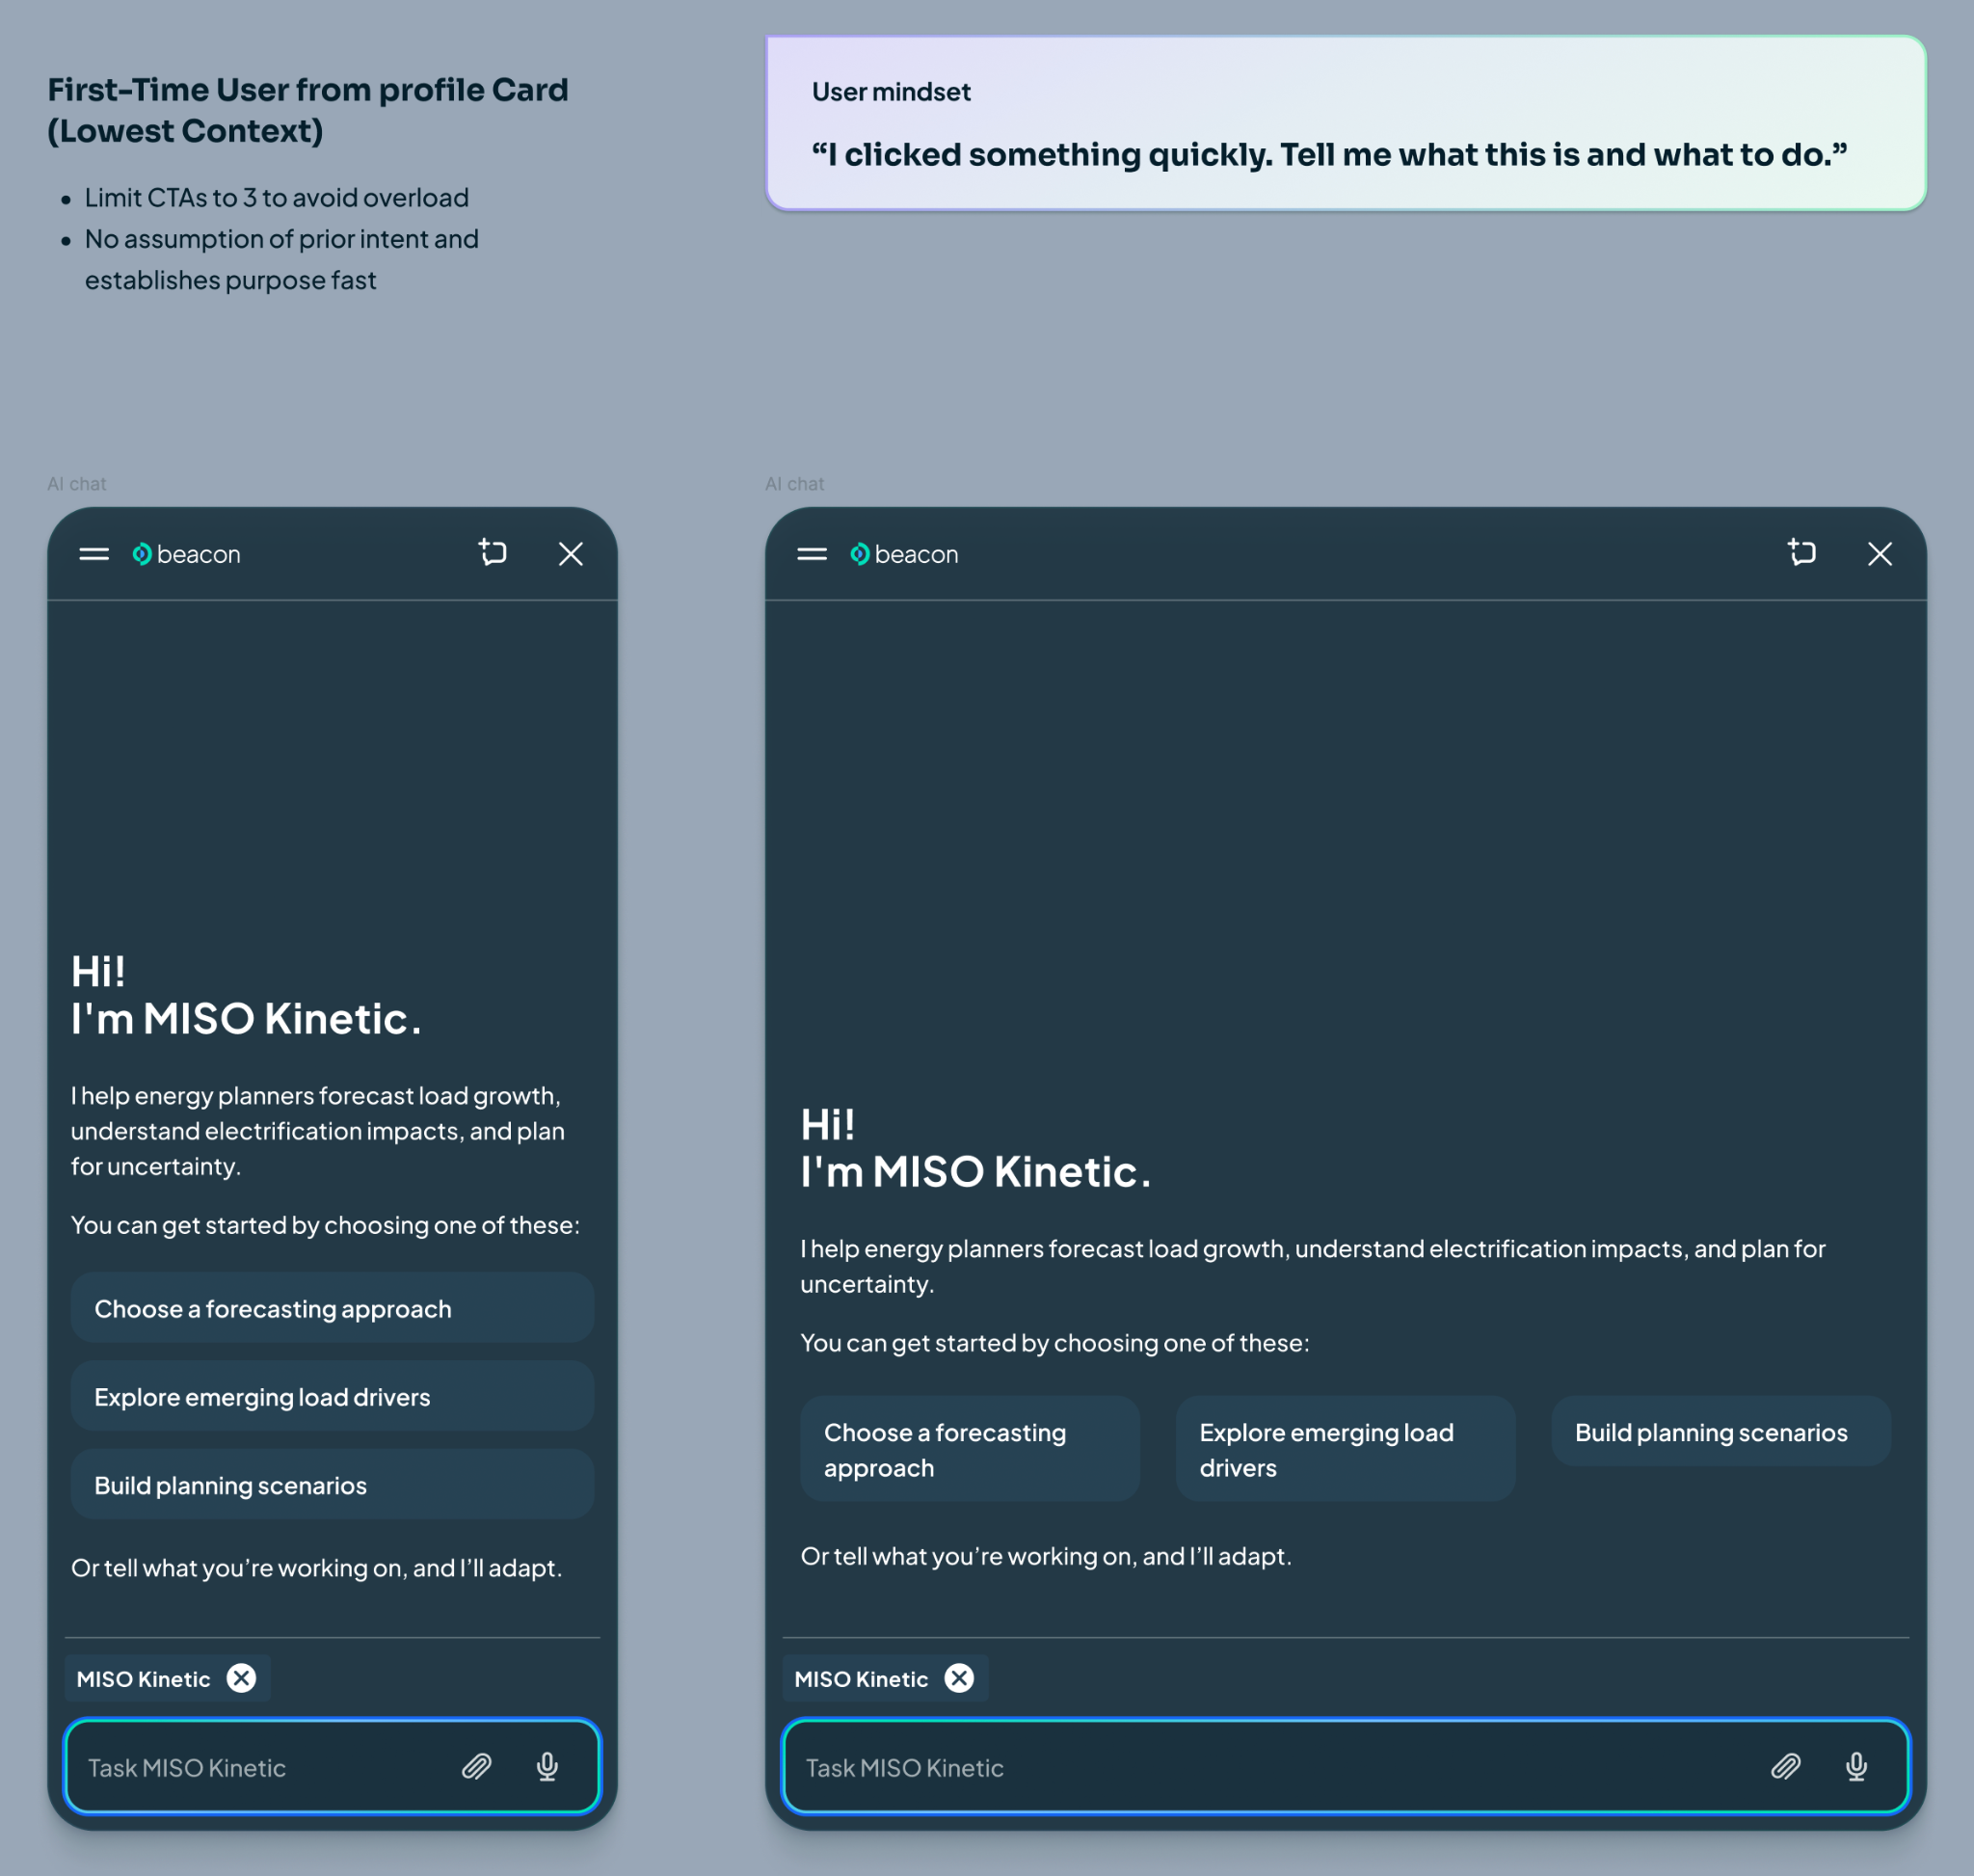Viewport: 1974px width, 1876px height.
Task: Activate microphone in narrow chat input
Action: click(547, 1767)
